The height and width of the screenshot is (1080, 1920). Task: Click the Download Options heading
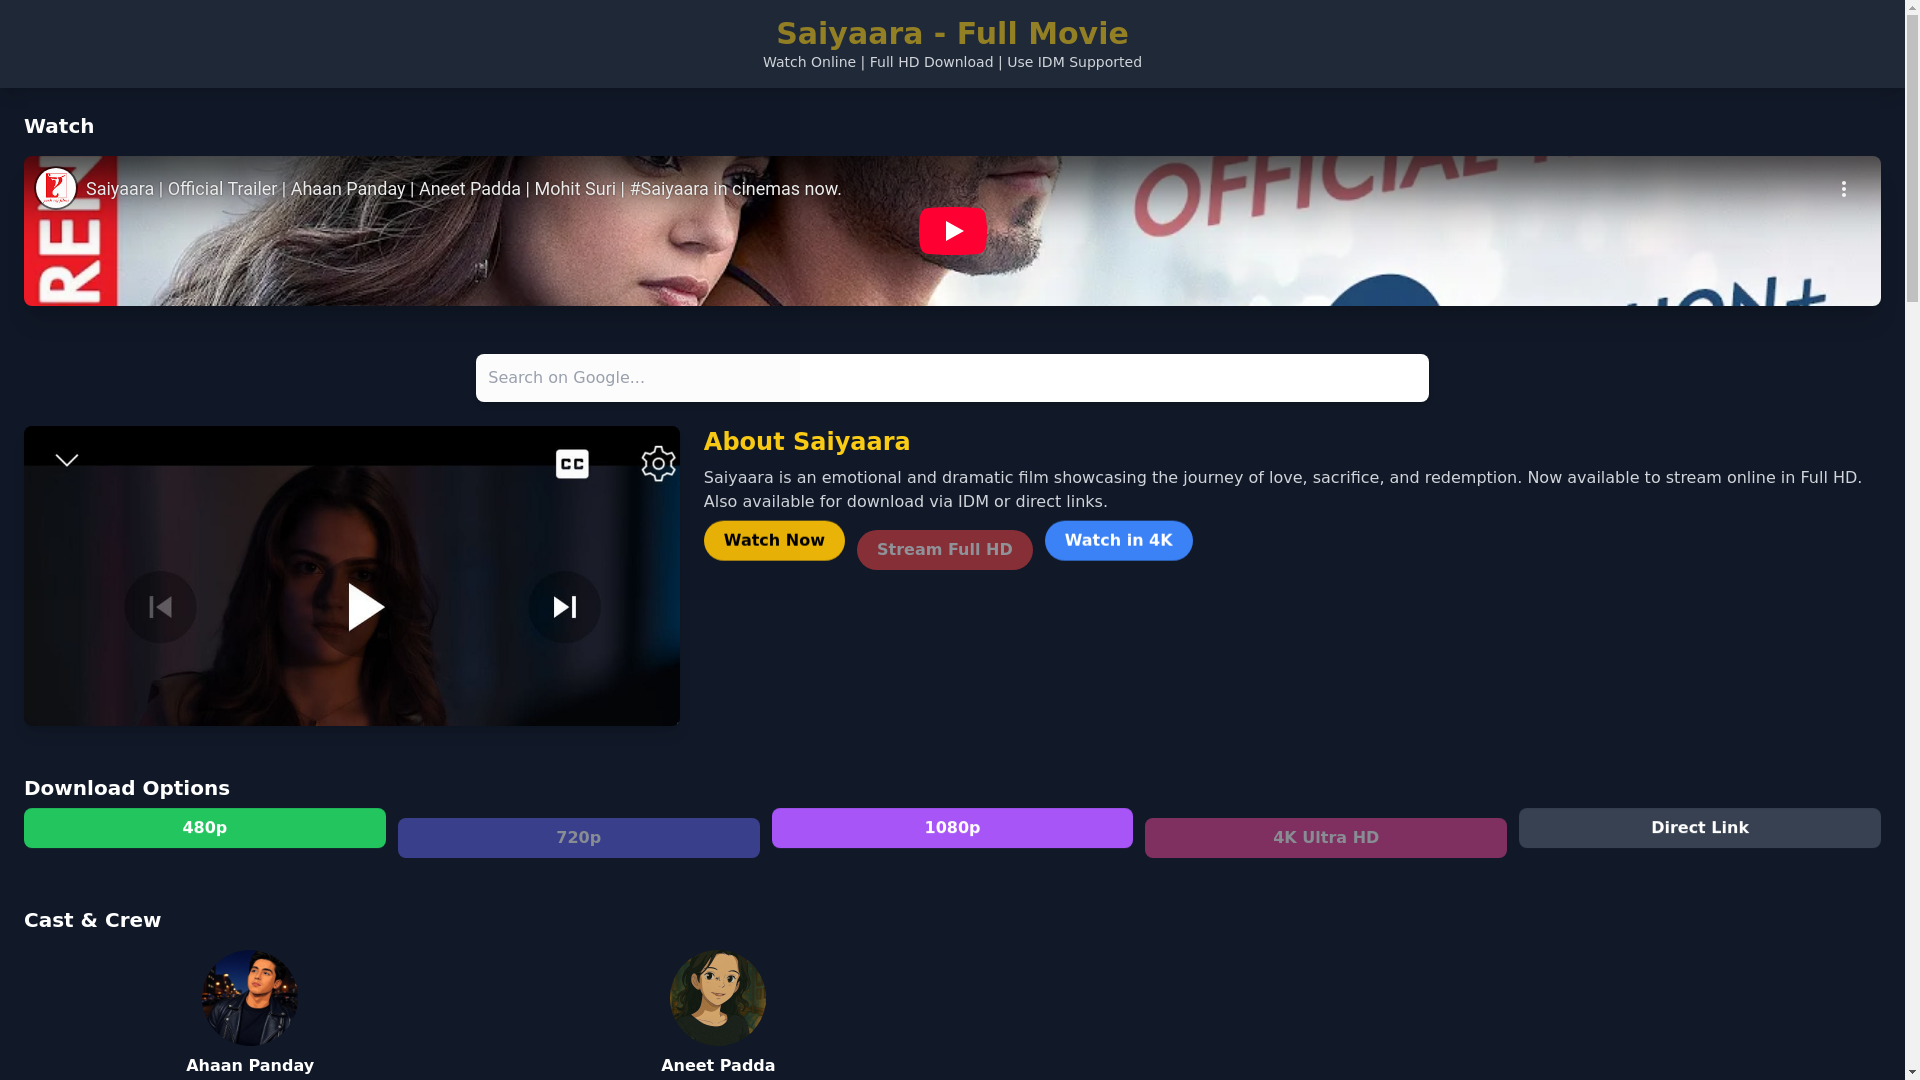127,788
